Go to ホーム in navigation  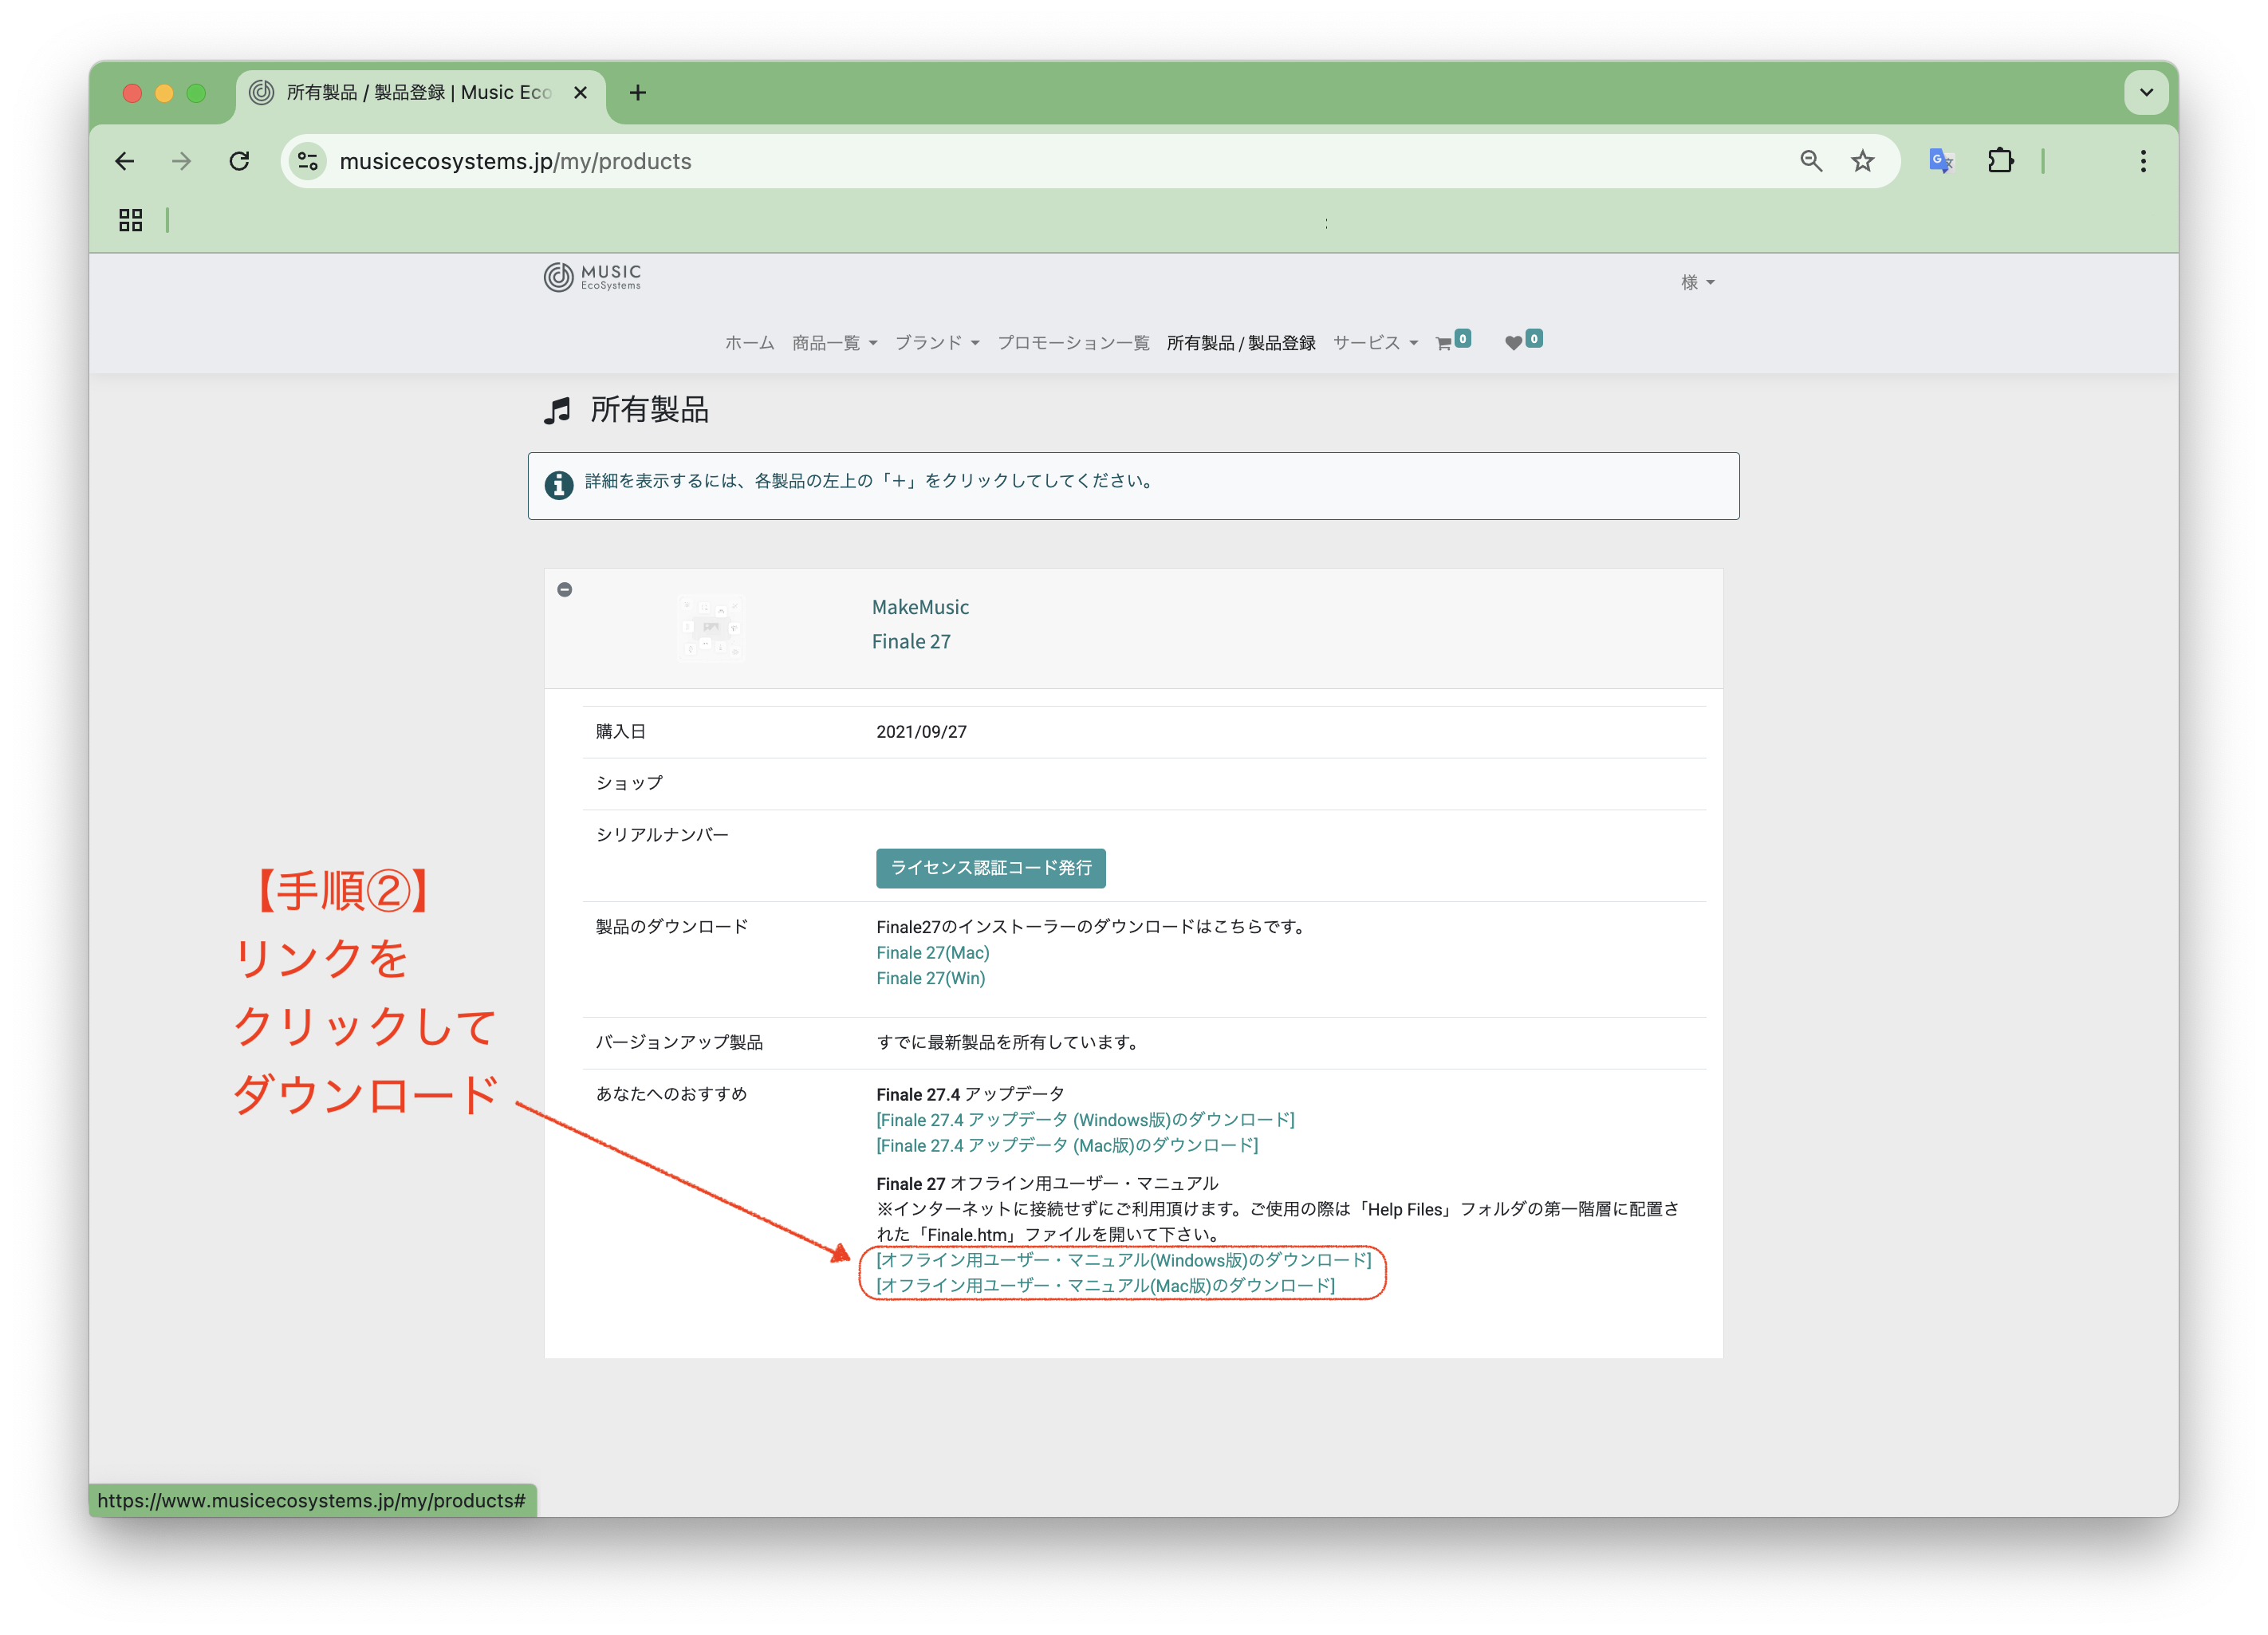pyautogui.click(x=750, y=343)
